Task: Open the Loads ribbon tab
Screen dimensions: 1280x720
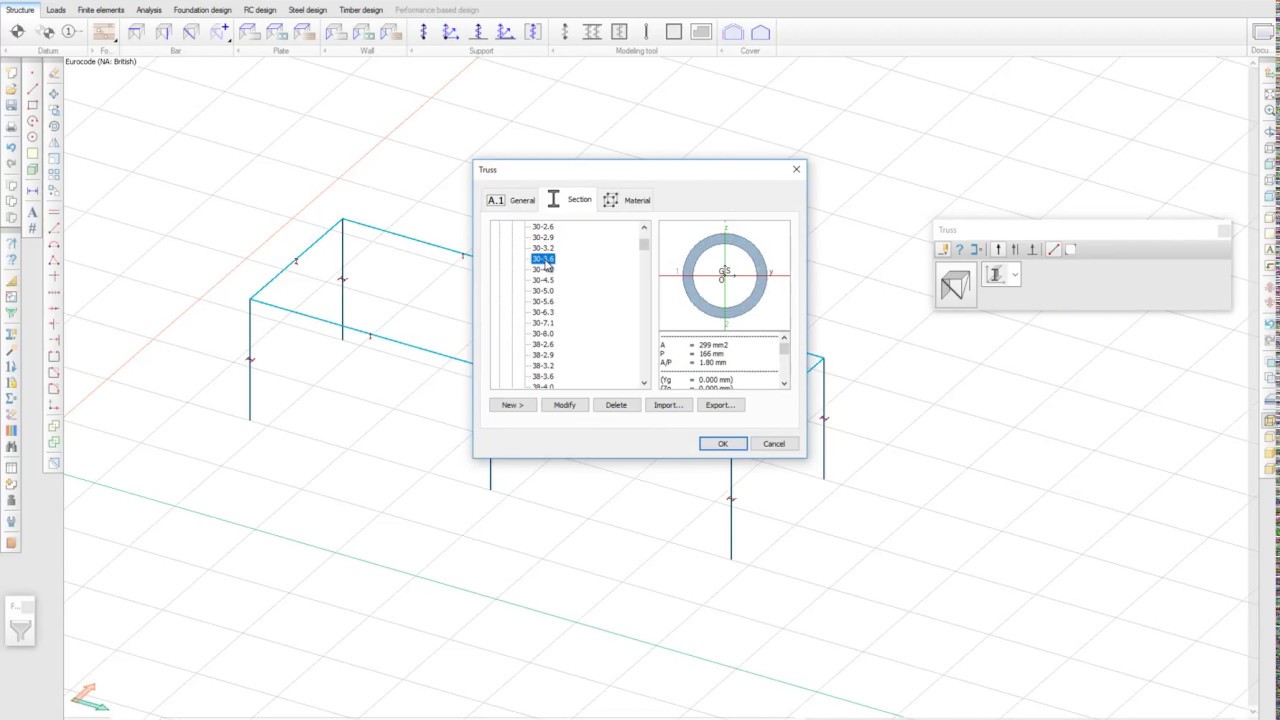Action: [56, 10]
